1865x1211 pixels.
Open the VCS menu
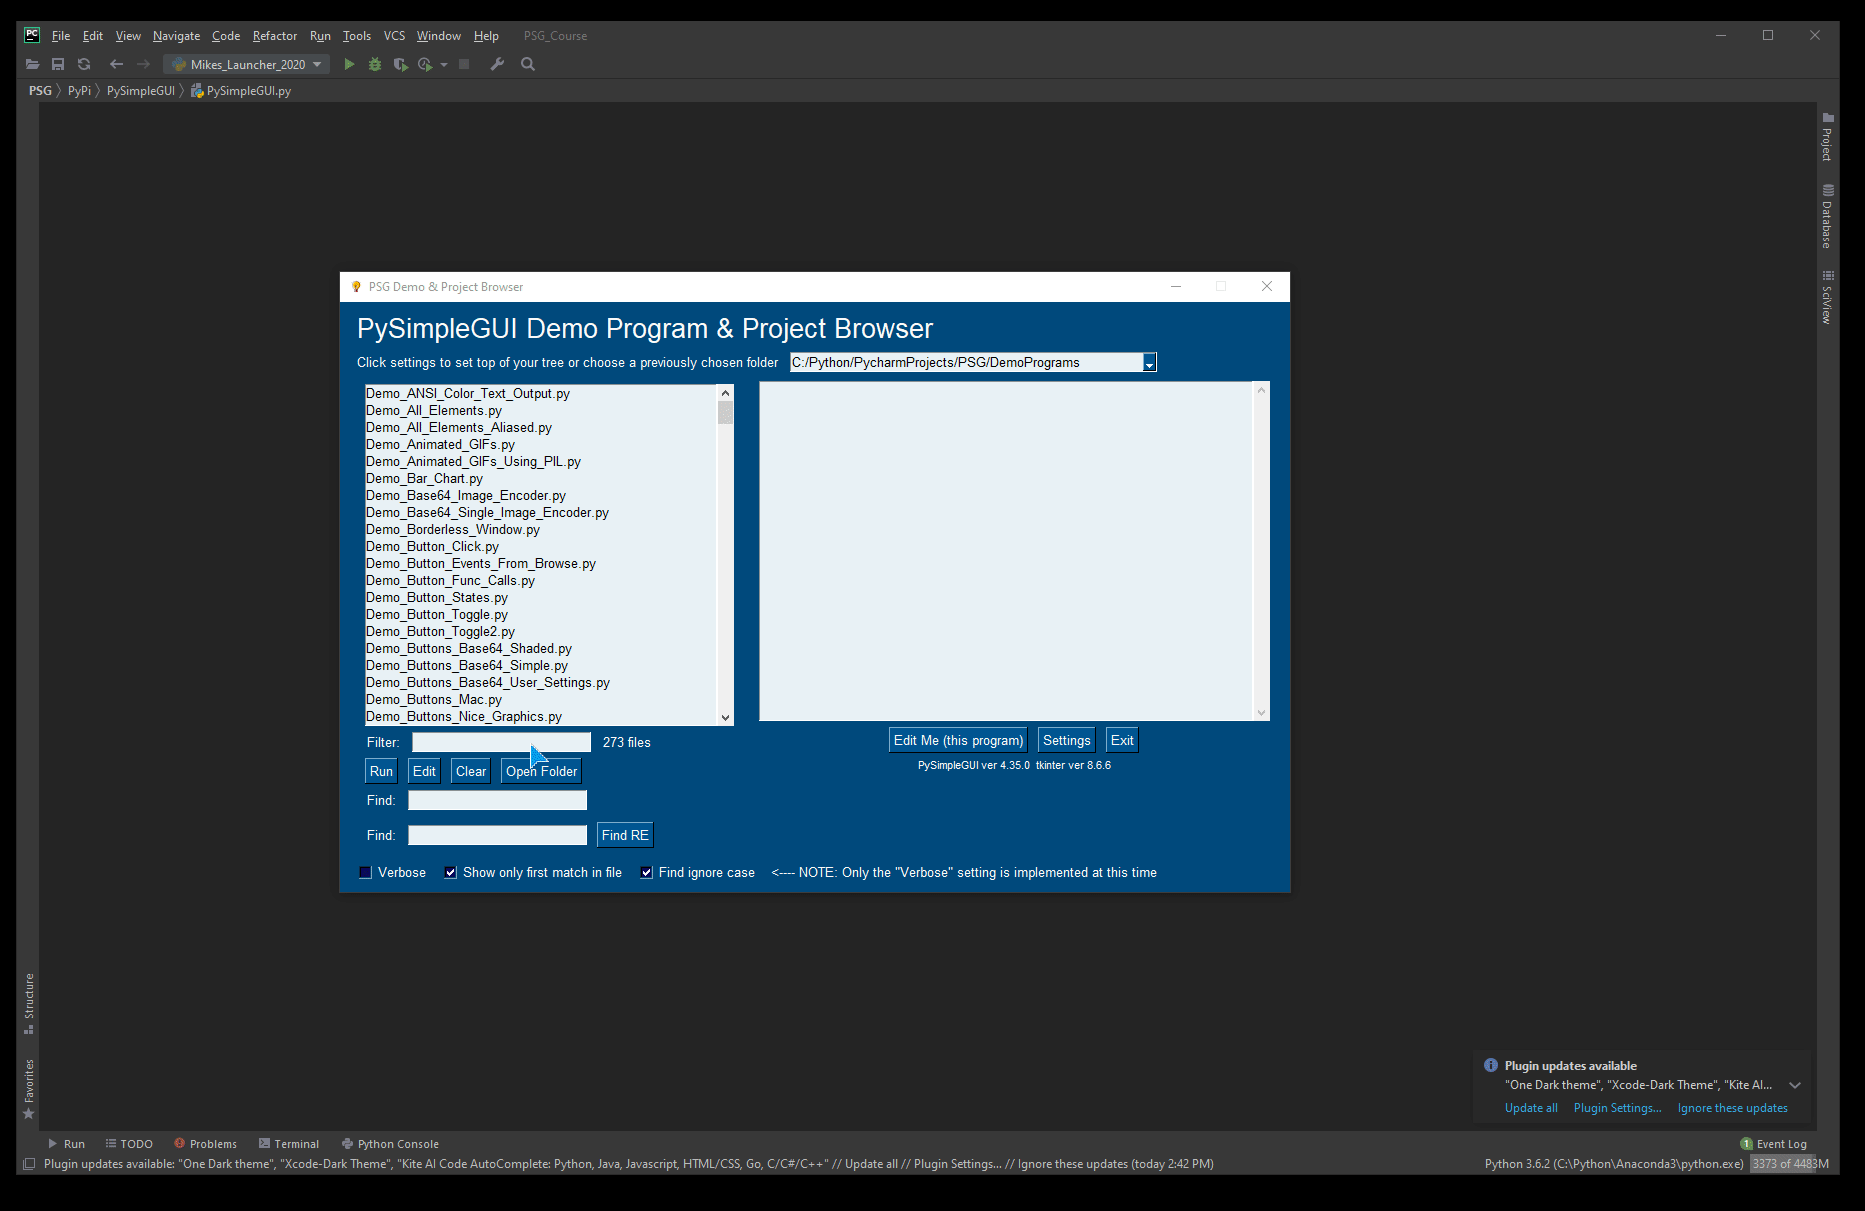point(395,36)
